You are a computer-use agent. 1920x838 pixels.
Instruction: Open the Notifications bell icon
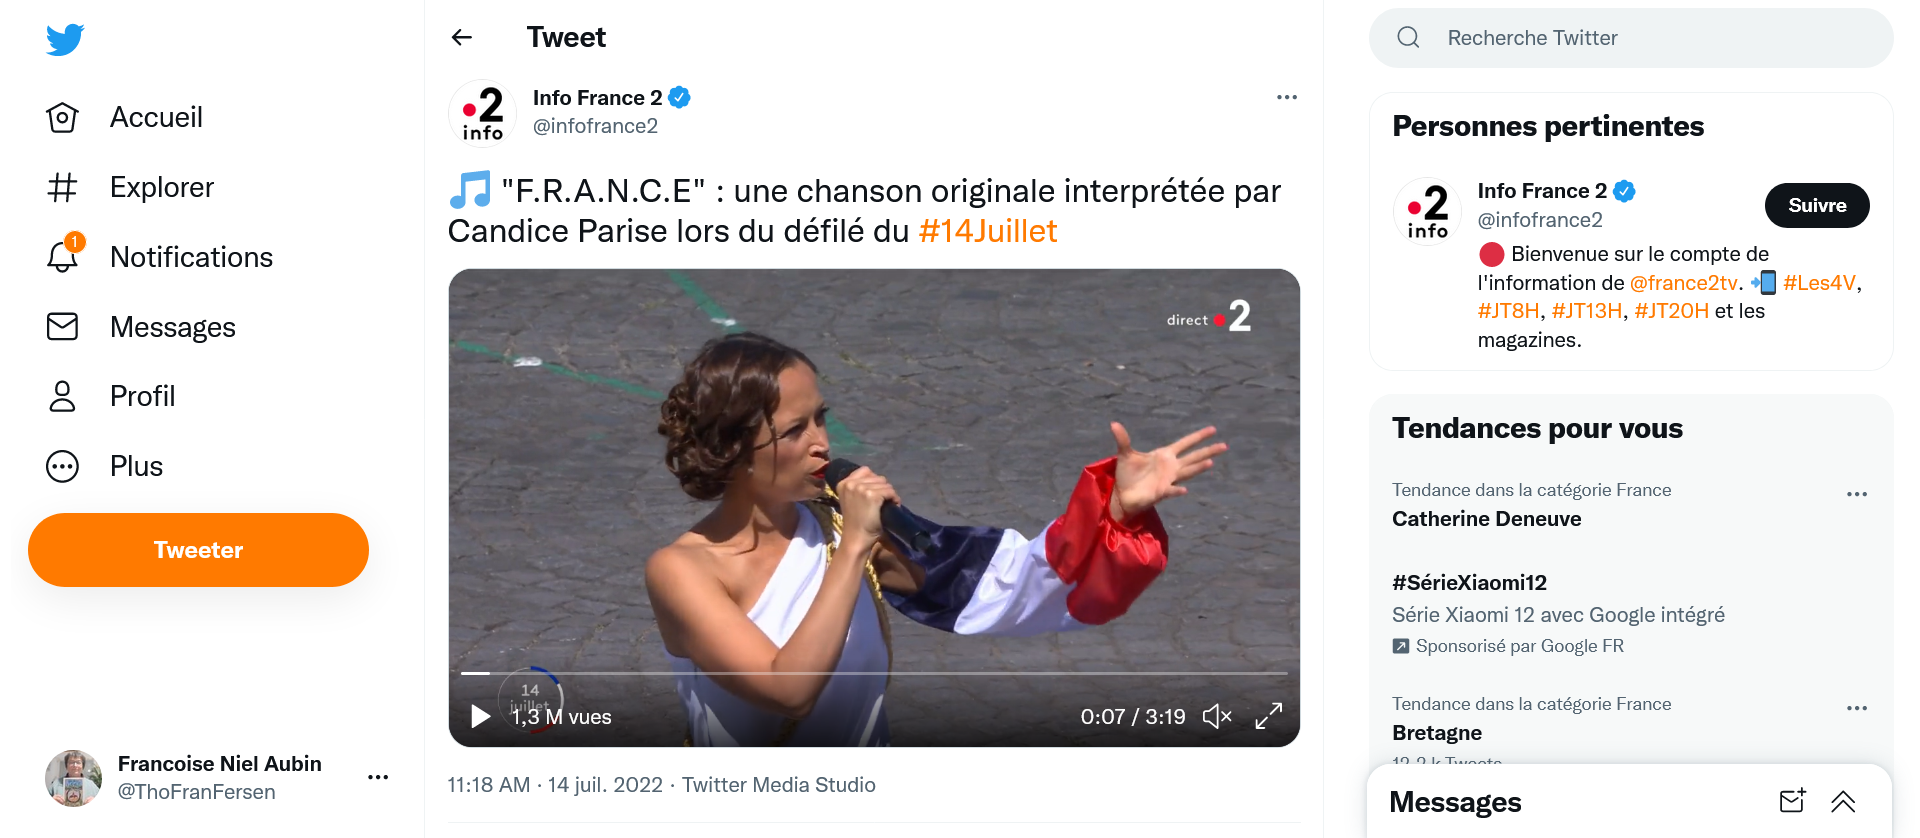(62, 257)
